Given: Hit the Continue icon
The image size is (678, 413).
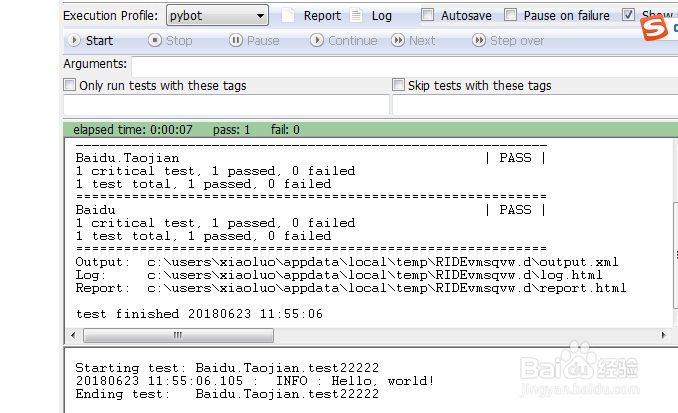Looking at the screenshot, I should click(x=317, y=41).
